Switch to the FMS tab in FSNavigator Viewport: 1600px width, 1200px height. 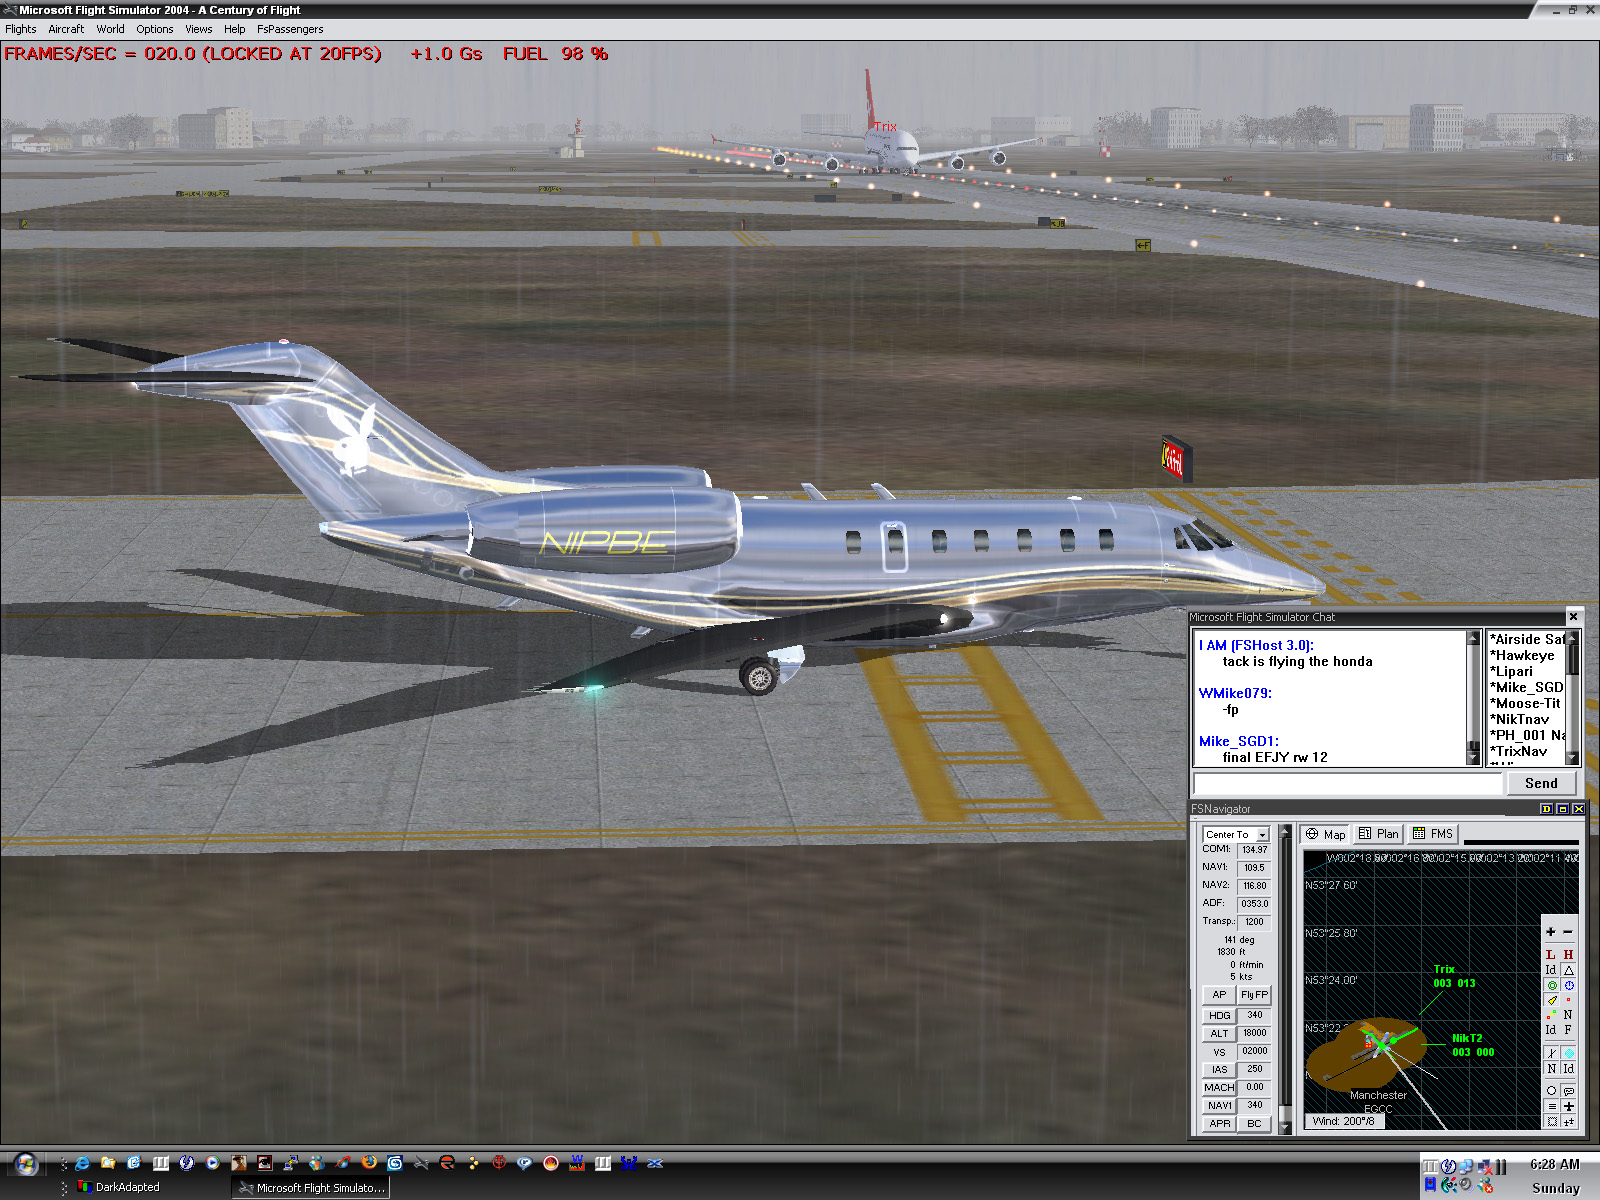point(1432,834)
